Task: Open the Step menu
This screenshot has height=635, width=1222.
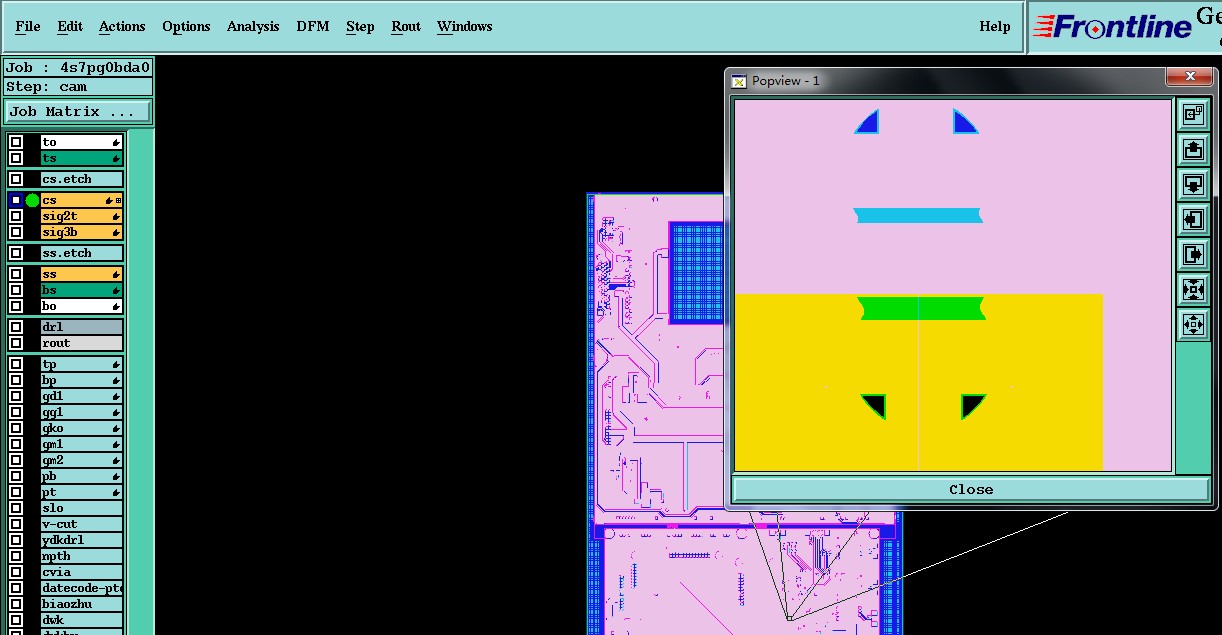Action: pyautogui.click(x=360, y=26)
